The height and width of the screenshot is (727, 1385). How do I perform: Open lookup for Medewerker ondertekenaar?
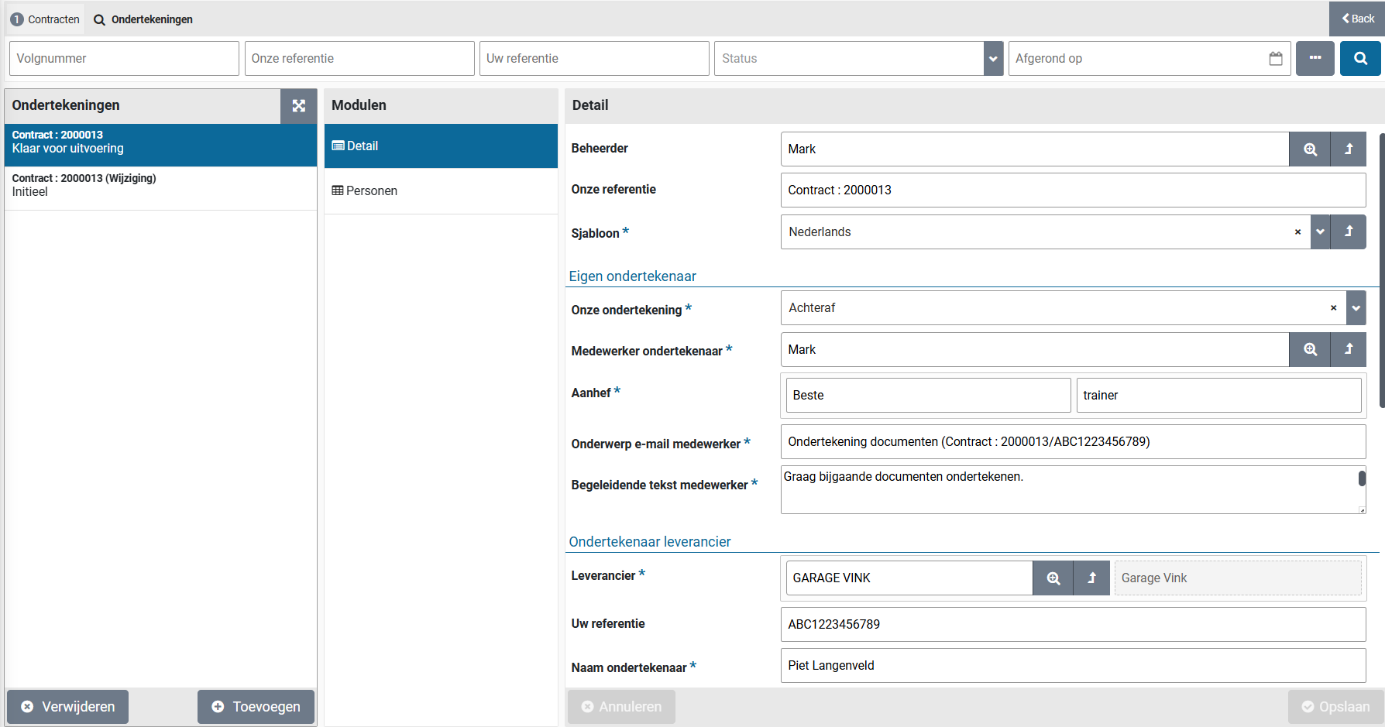coord(1310,350)
